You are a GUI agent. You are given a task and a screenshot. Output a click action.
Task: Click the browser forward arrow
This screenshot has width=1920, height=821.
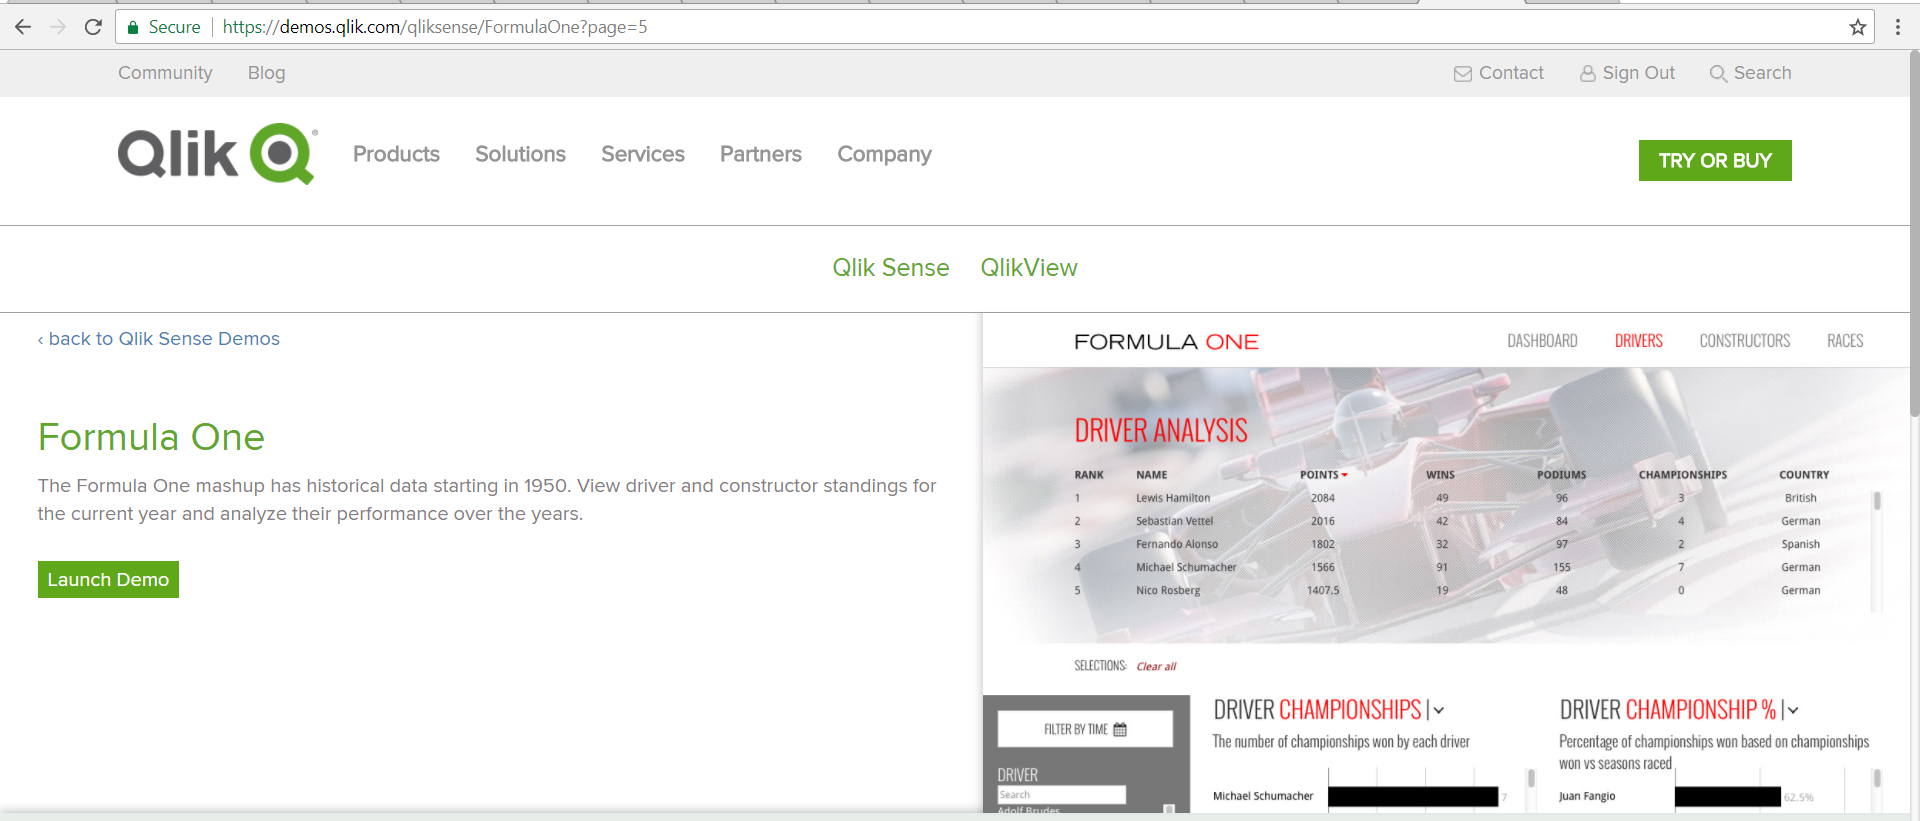[58, 27]
